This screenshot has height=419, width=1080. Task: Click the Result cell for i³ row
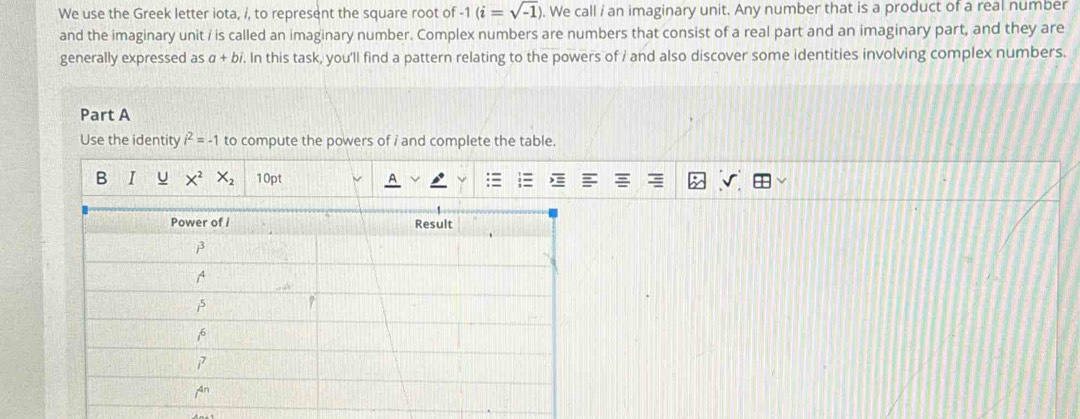click(435, 249)
